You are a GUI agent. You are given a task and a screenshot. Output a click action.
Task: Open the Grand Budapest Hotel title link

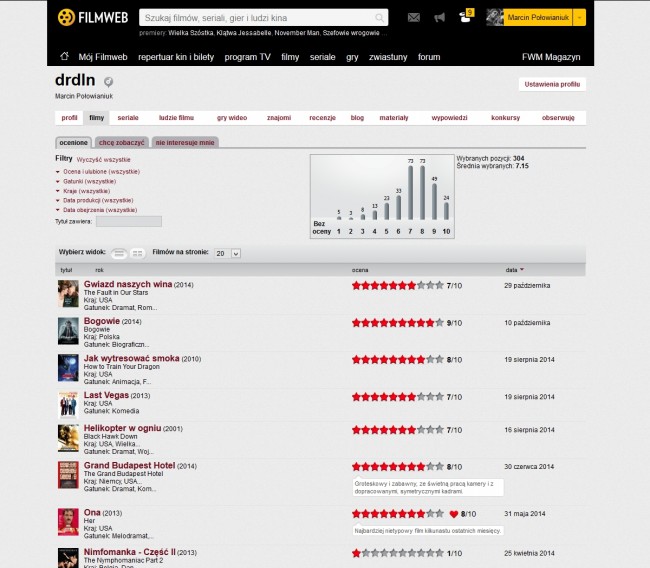[x=129, y=465]
